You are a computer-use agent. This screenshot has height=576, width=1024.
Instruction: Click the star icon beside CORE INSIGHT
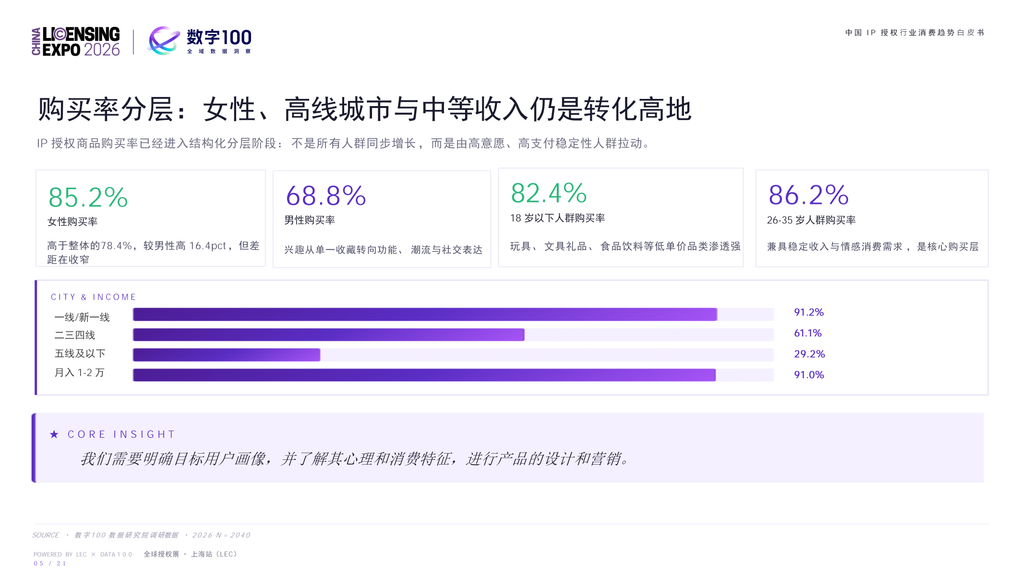pos(54,434)
